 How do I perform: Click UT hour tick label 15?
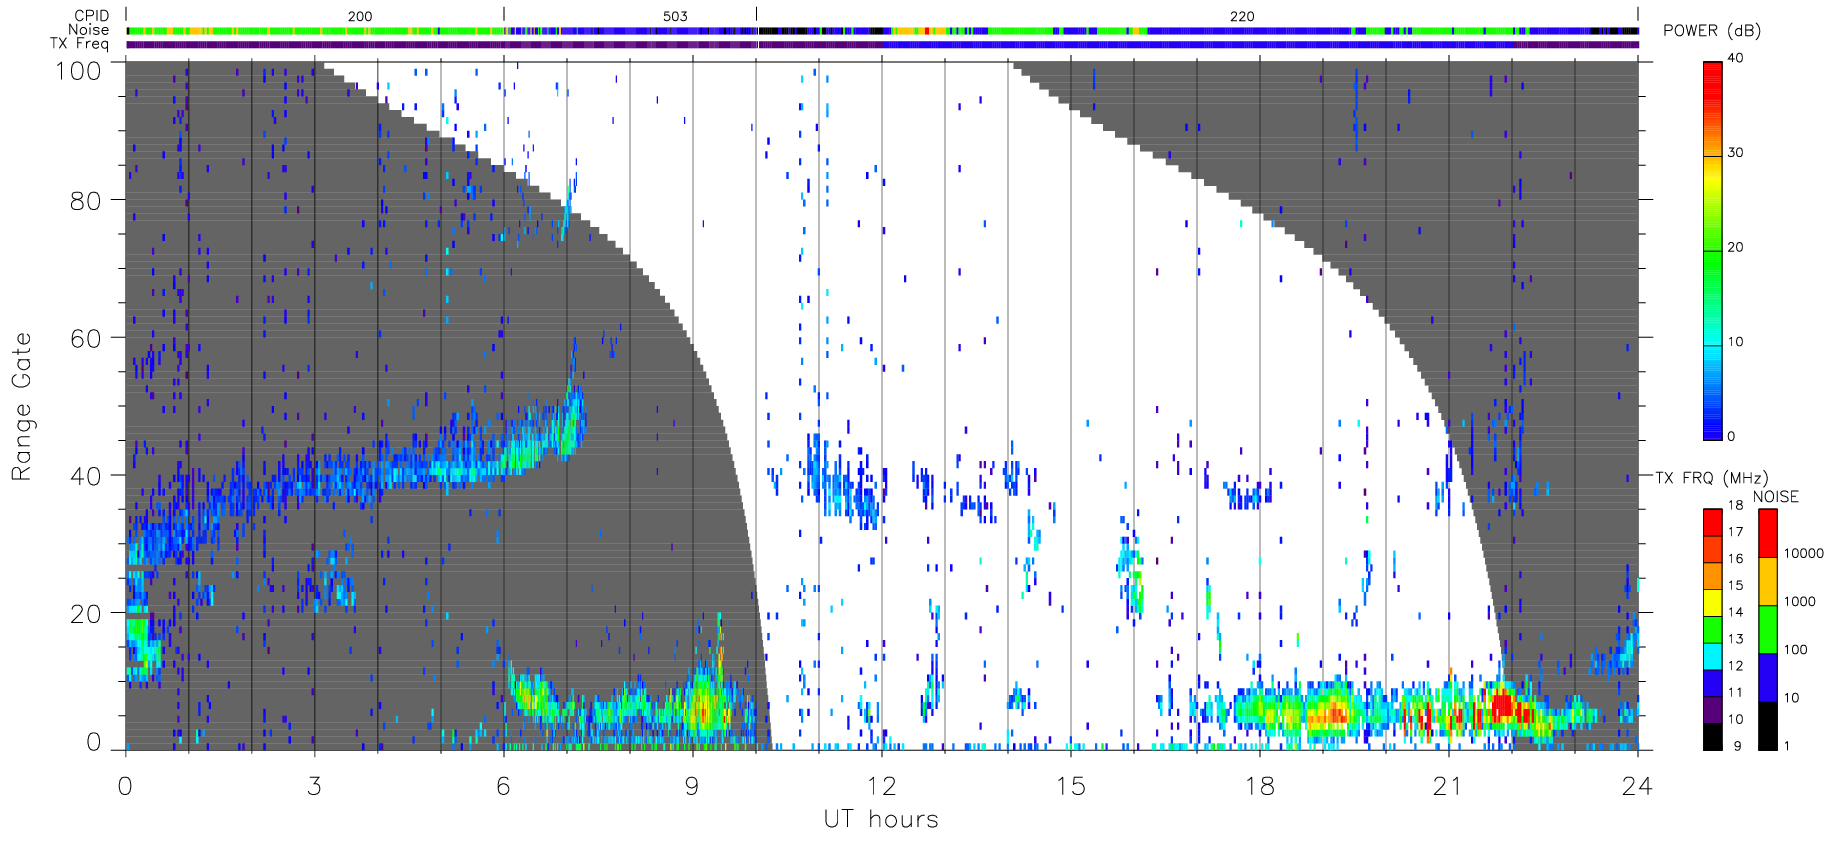point(1070,787)
